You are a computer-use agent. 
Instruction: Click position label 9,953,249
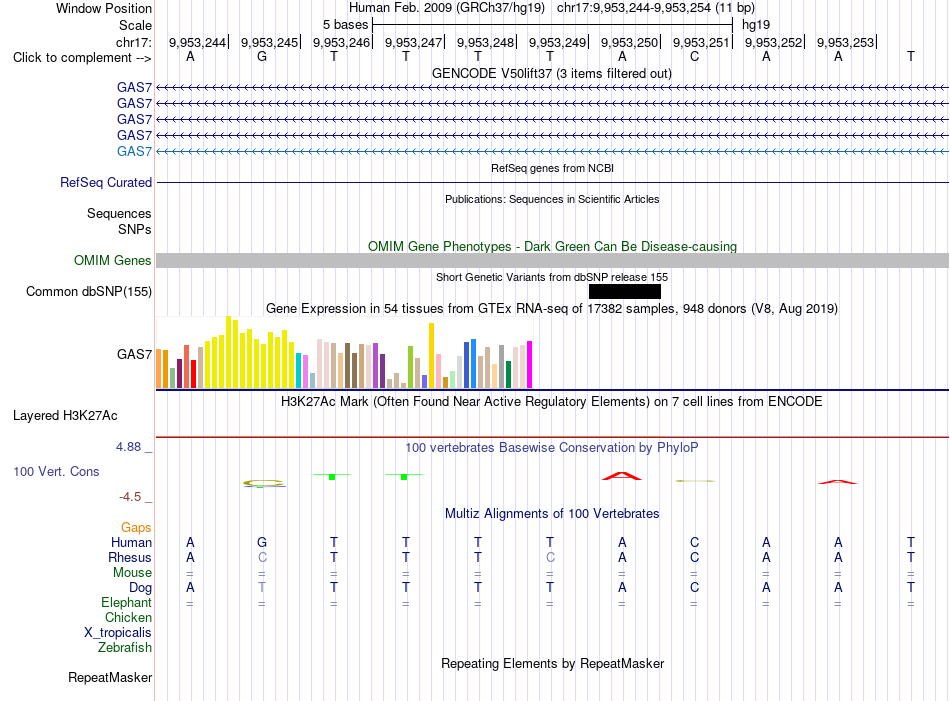point(558,42)
